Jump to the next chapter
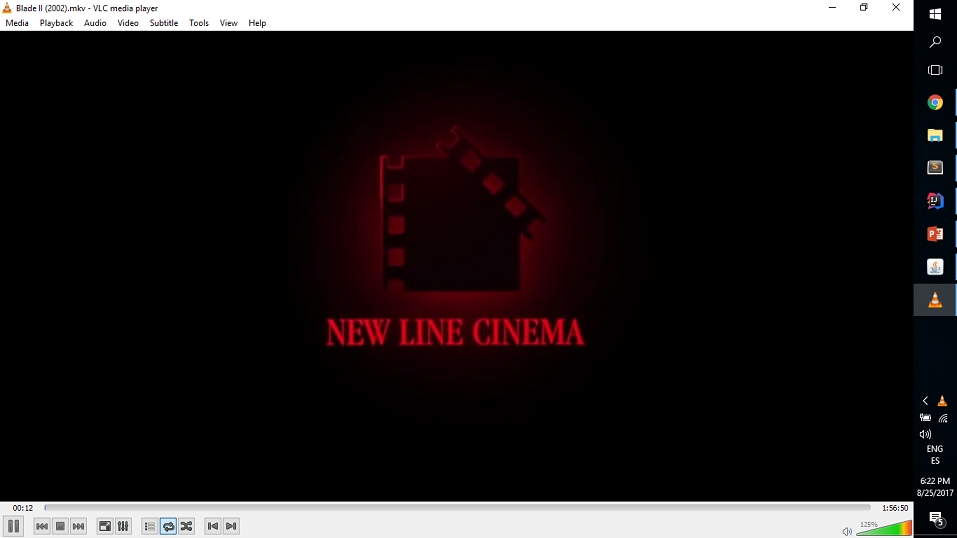Screen dimensions: 957x538 pos(231,526)
